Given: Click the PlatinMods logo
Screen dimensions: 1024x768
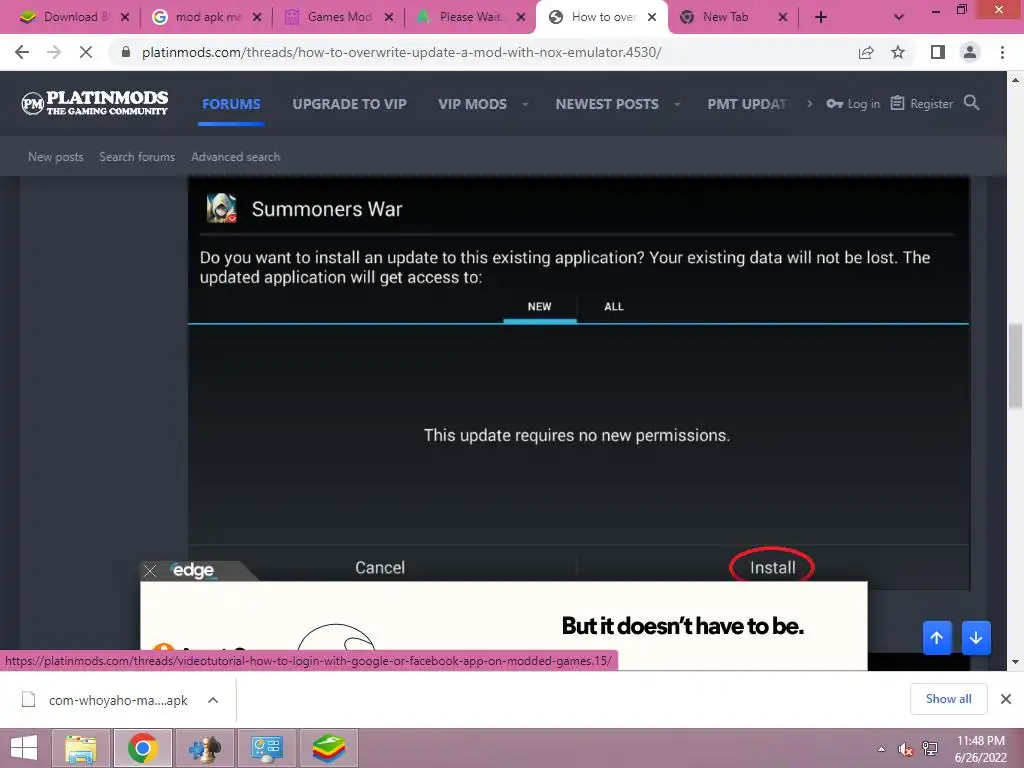Looking at the screenshot, I should coord(95,103).
